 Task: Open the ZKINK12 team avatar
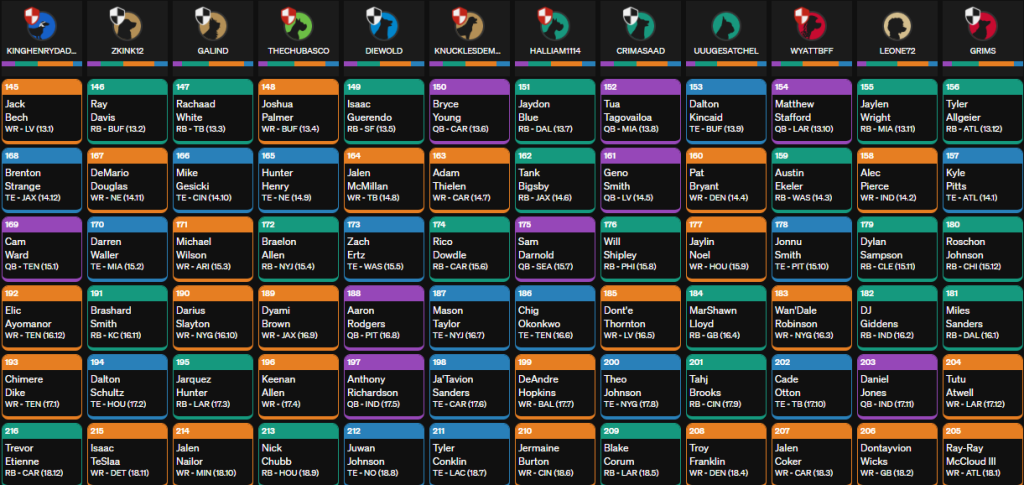[x=127, y=22]
